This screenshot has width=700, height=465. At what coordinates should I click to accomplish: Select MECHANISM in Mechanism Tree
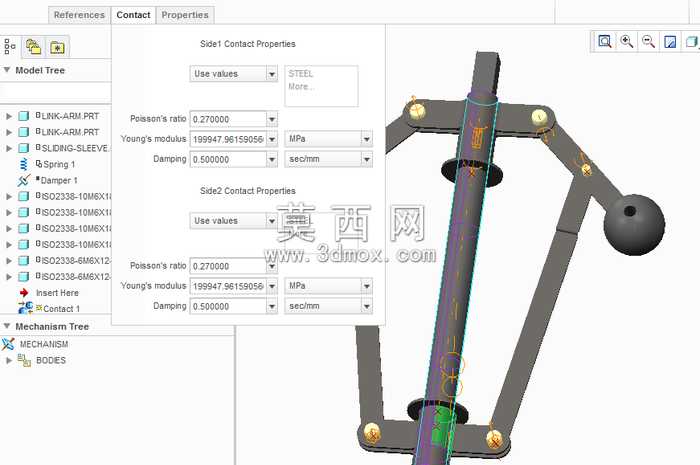tap(44, 344)
